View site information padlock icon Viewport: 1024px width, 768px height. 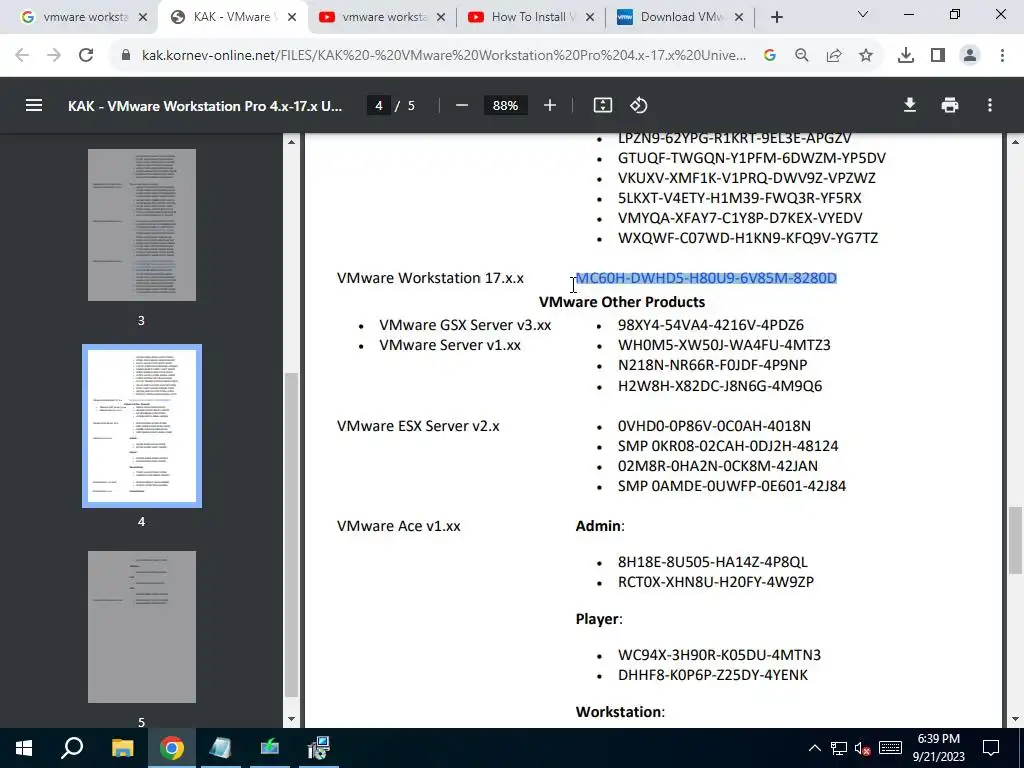pos(127,56)
